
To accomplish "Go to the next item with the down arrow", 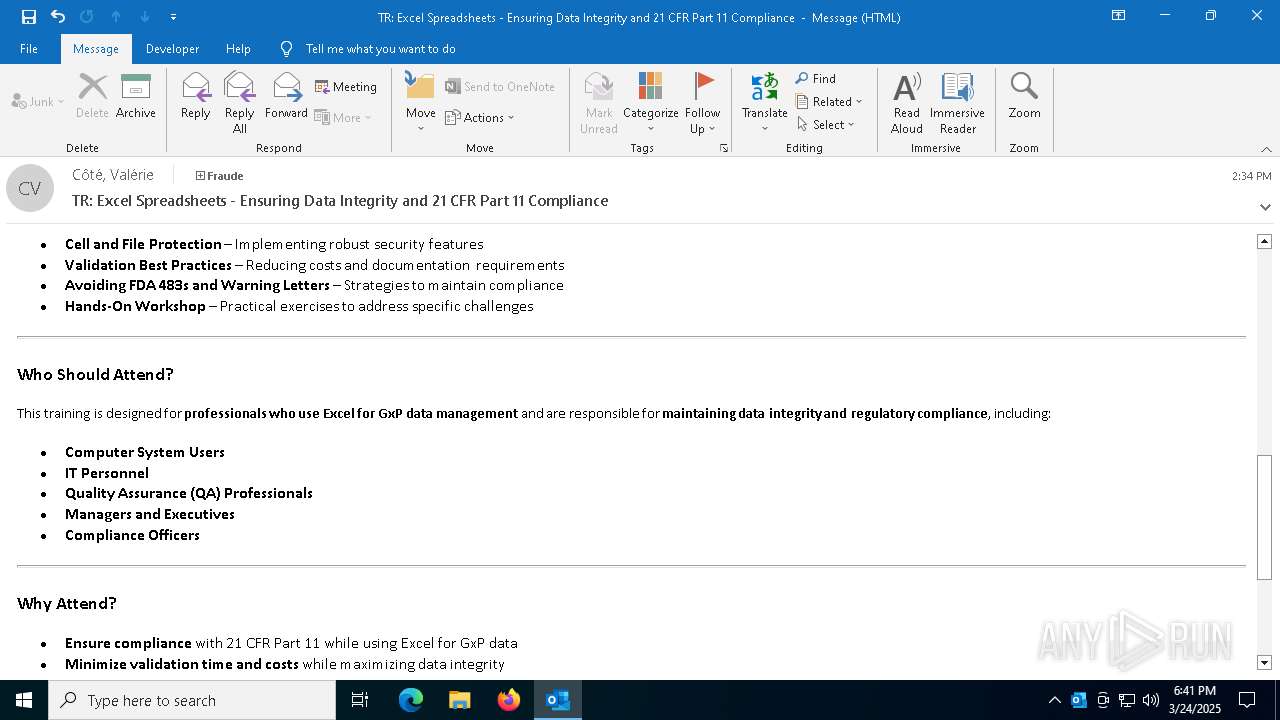I will pyautogui.click(x=145, y=17).
